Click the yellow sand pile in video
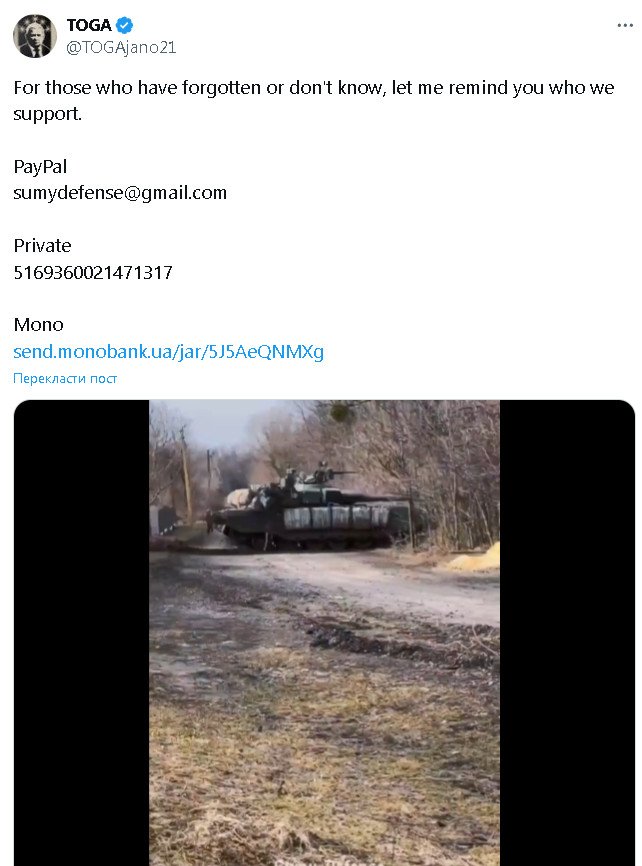Screen dimensions: 642x866 [x=475, y=559]
